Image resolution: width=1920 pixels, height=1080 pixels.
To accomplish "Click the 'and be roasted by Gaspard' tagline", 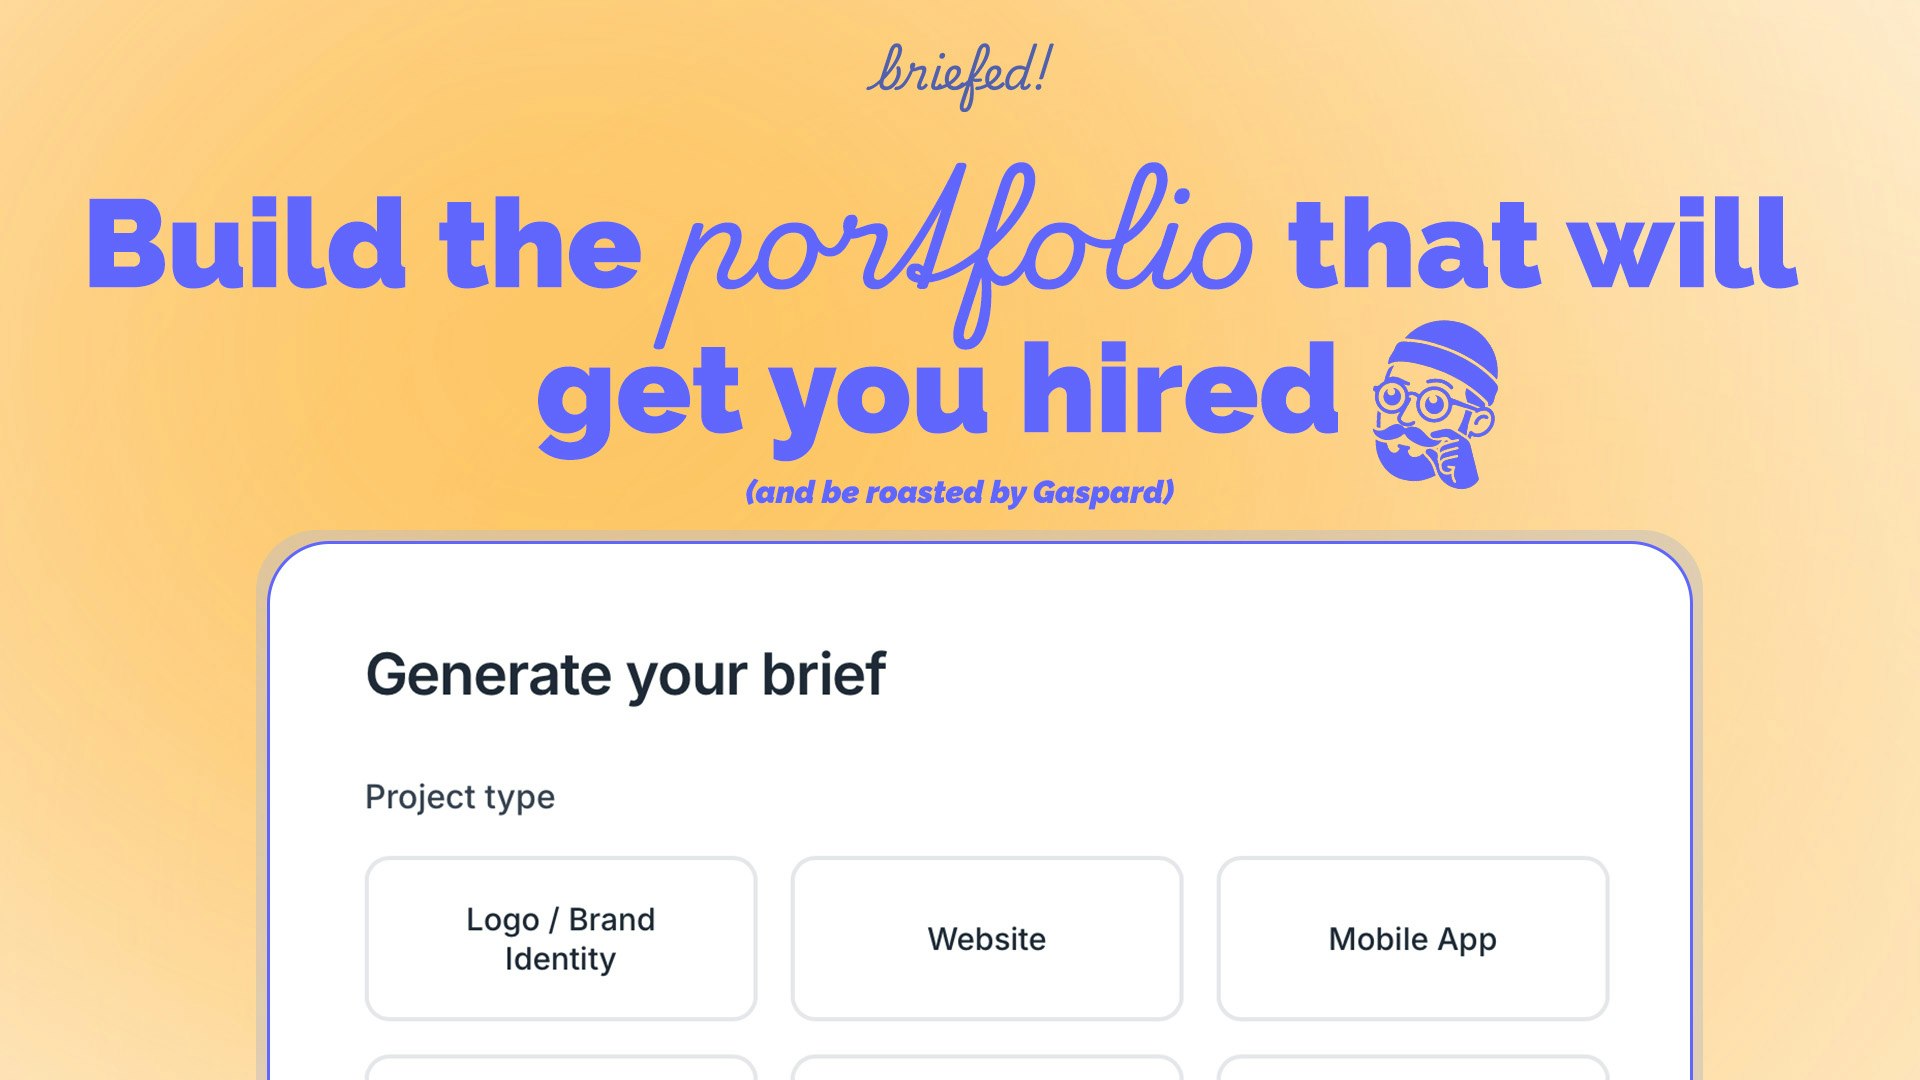I will [960, 492].
